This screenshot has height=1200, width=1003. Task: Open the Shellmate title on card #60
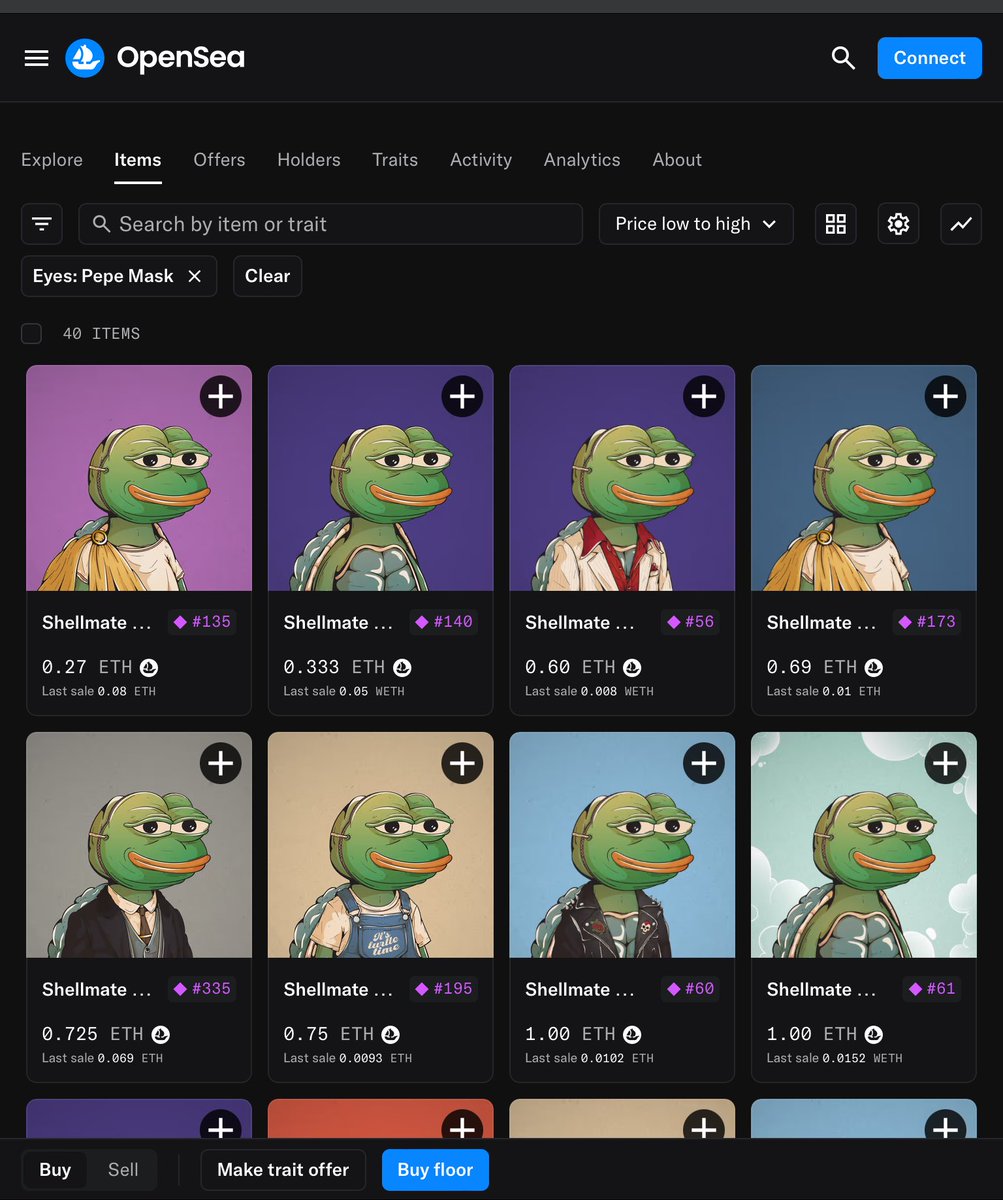(x=580, y=989)
